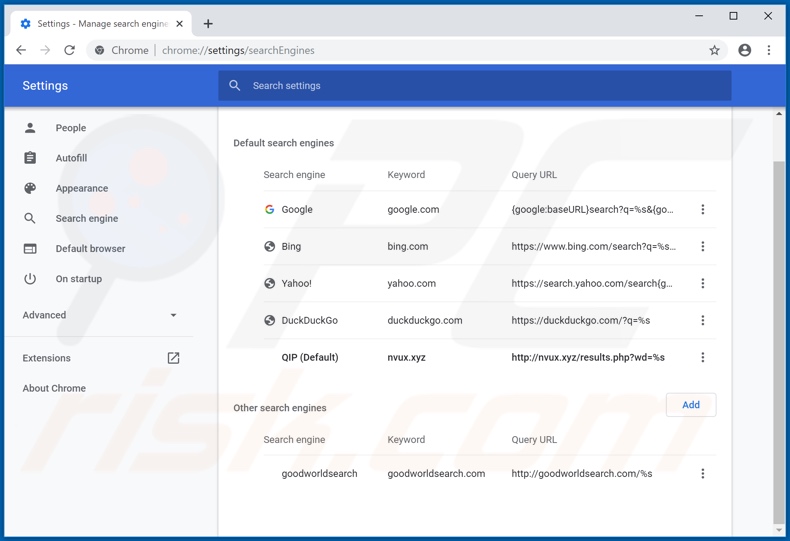Maximize the Chrome window

(733, 16)
